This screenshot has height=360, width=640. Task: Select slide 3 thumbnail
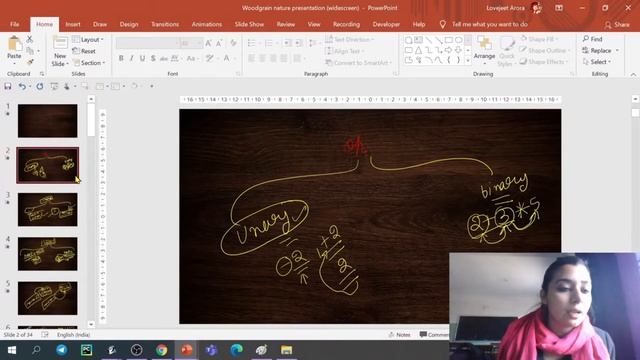[x=47, y=210]
